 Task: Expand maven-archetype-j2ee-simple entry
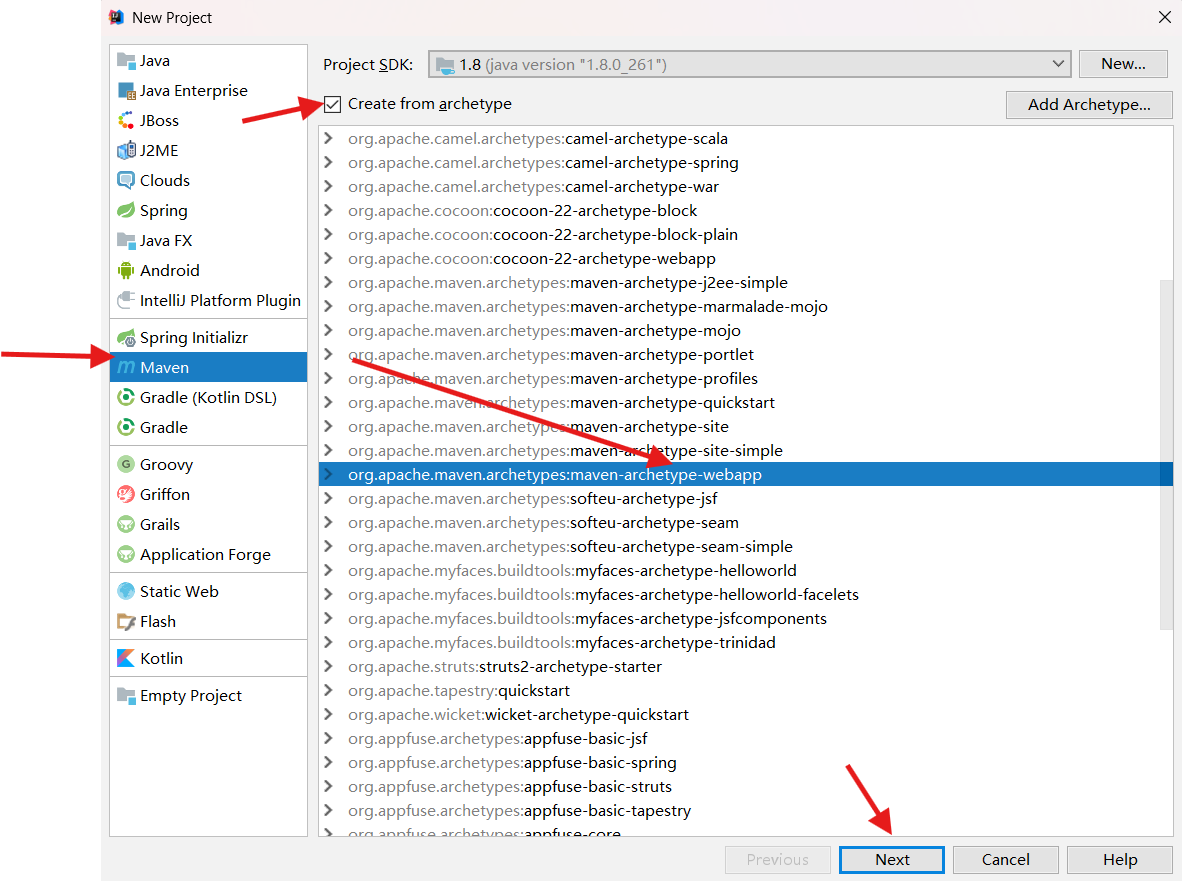pyautogui.click(x=328, y=283)
